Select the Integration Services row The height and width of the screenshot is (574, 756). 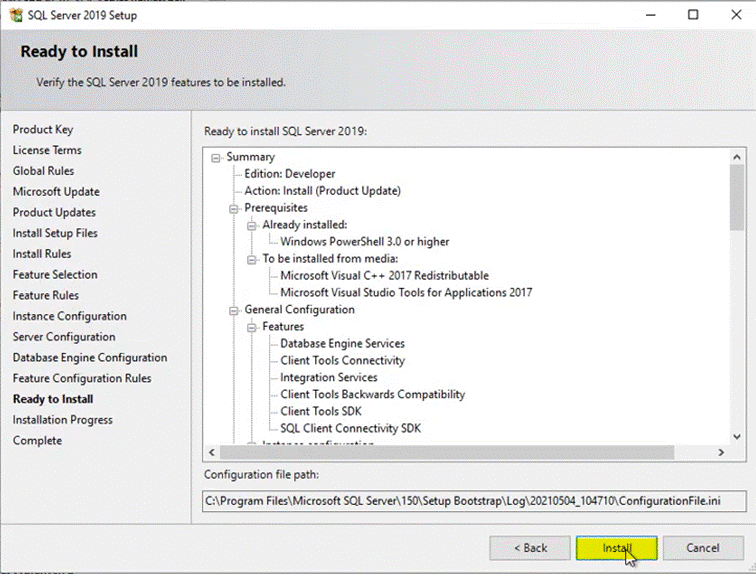pyautogui.click(x=329, y=377)
